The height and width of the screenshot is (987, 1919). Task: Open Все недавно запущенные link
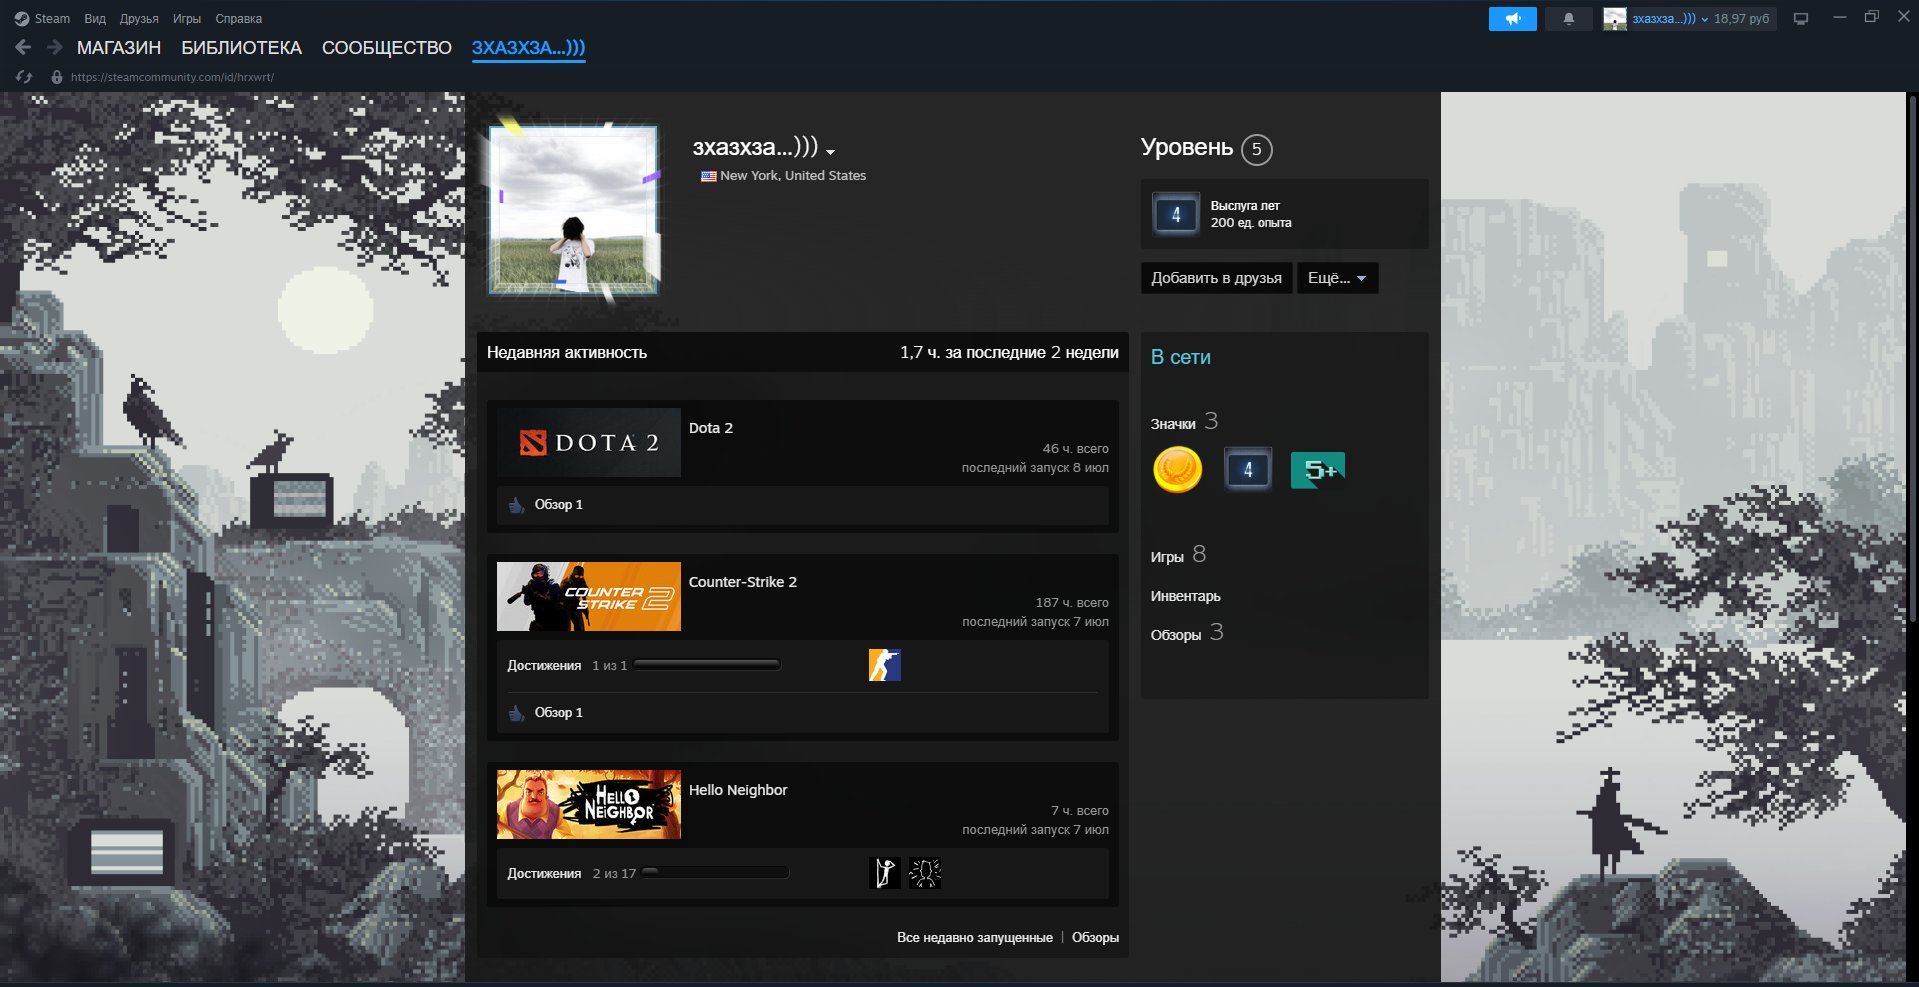point(974,937)
